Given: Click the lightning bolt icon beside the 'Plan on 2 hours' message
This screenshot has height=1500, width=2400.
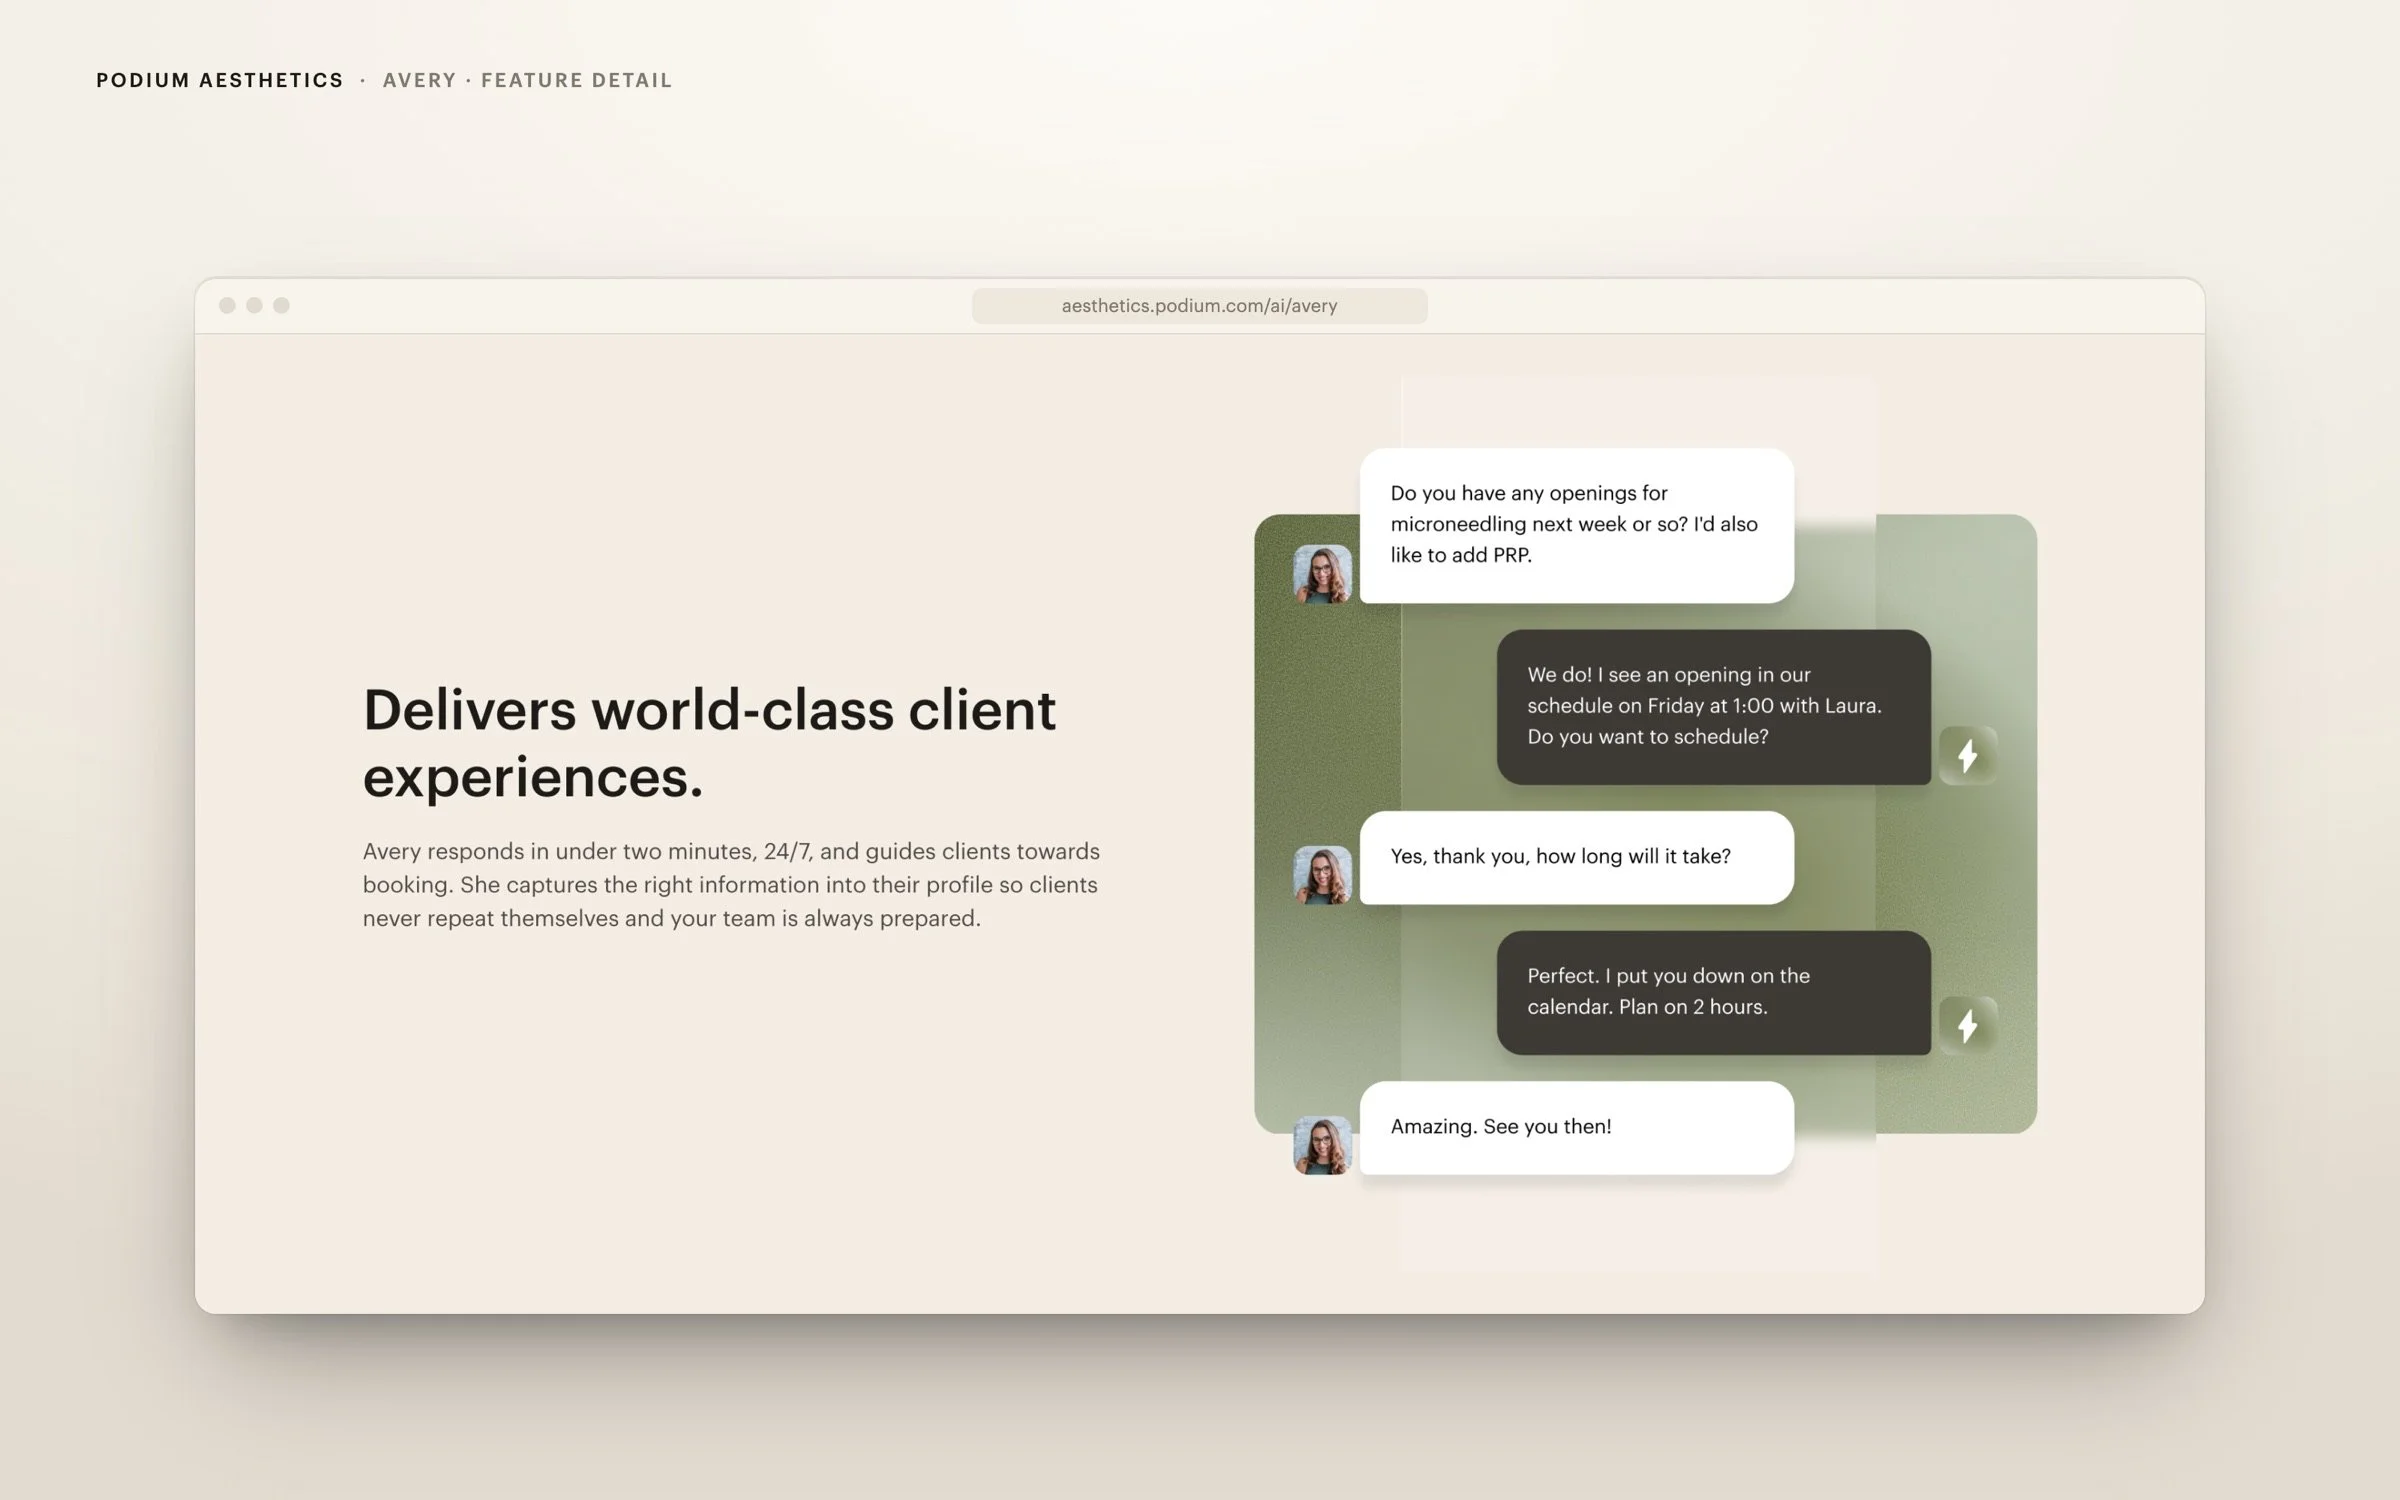Looking at the screenshot, I should [x=1967, y=1025].
